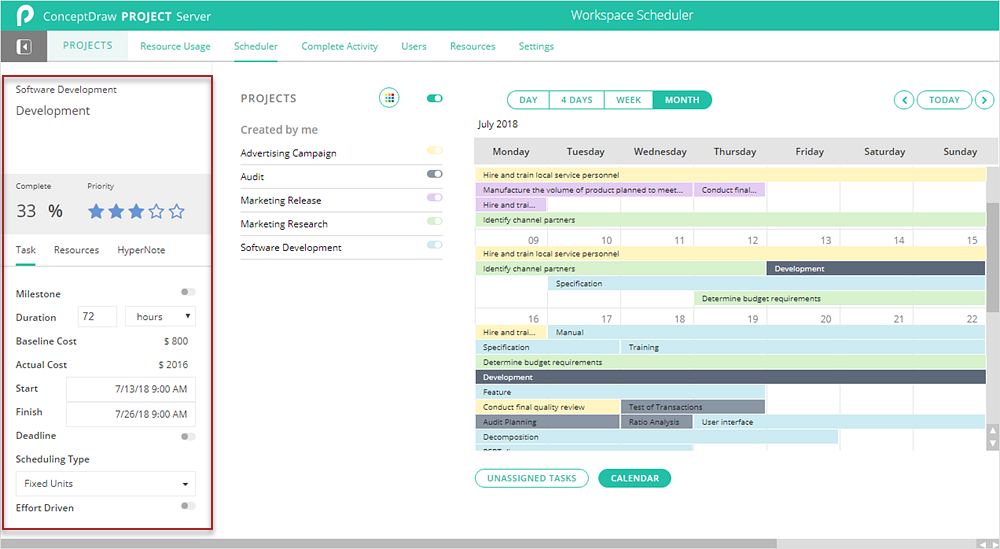This screenshot has width=1000, height=549.
Task: Click the Start date field
Action: (131, 389)
